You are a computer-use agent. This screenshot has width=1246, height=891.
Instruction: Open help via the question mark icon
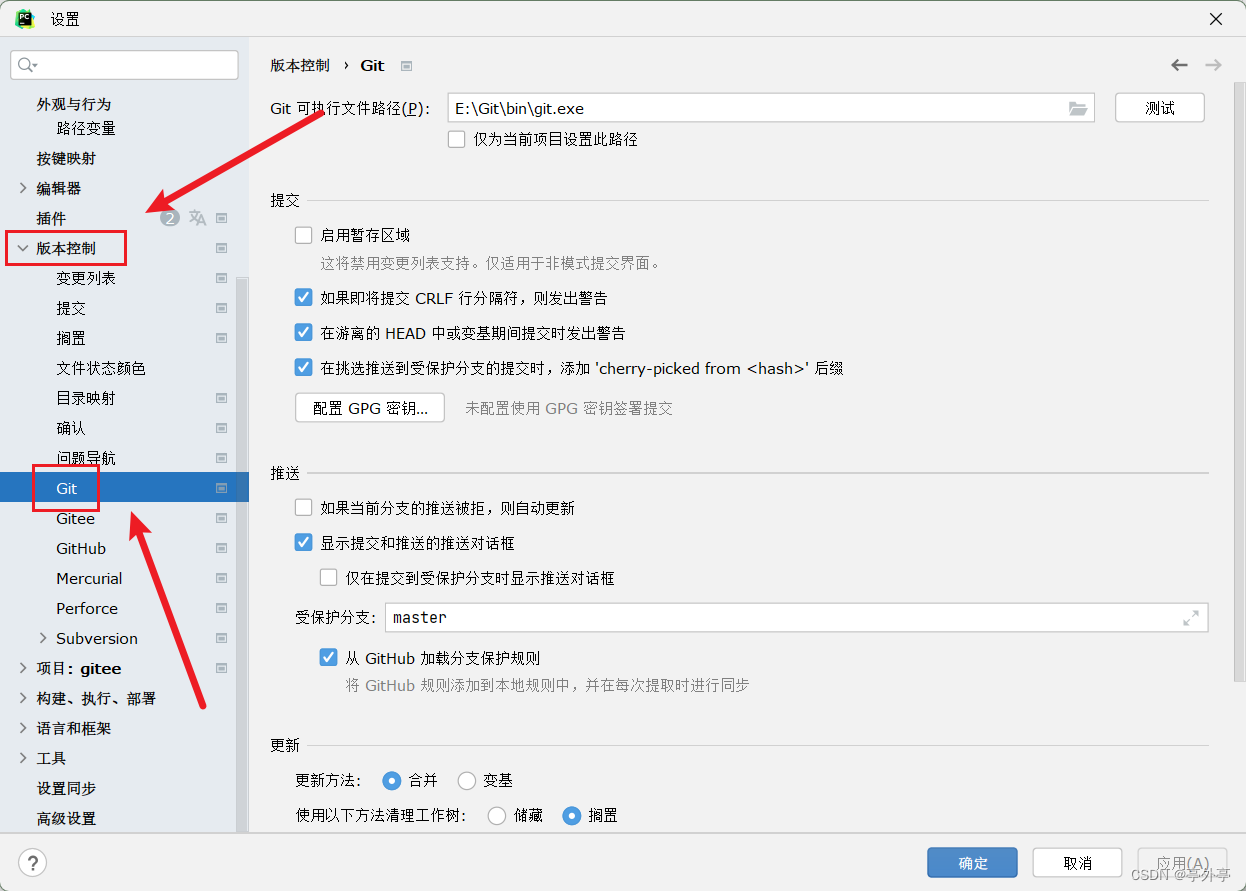pyautogui.click(x=33, y=862)
